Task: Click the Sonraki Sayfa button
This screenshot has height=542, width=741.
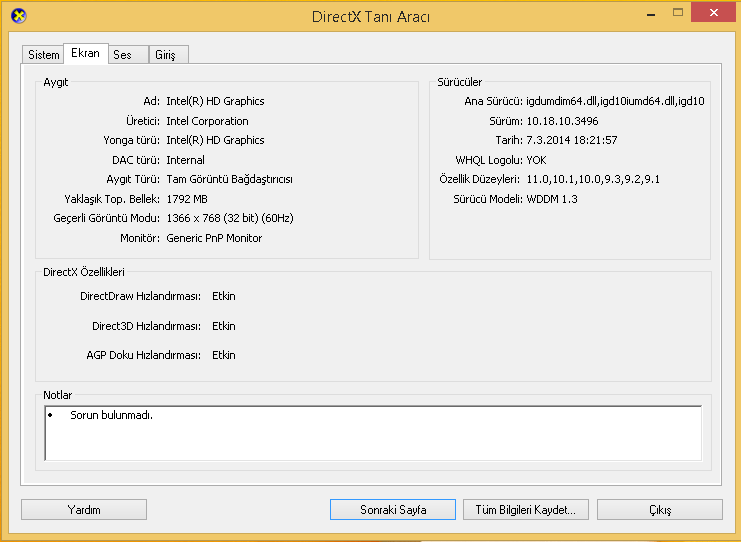Action: 393,509
